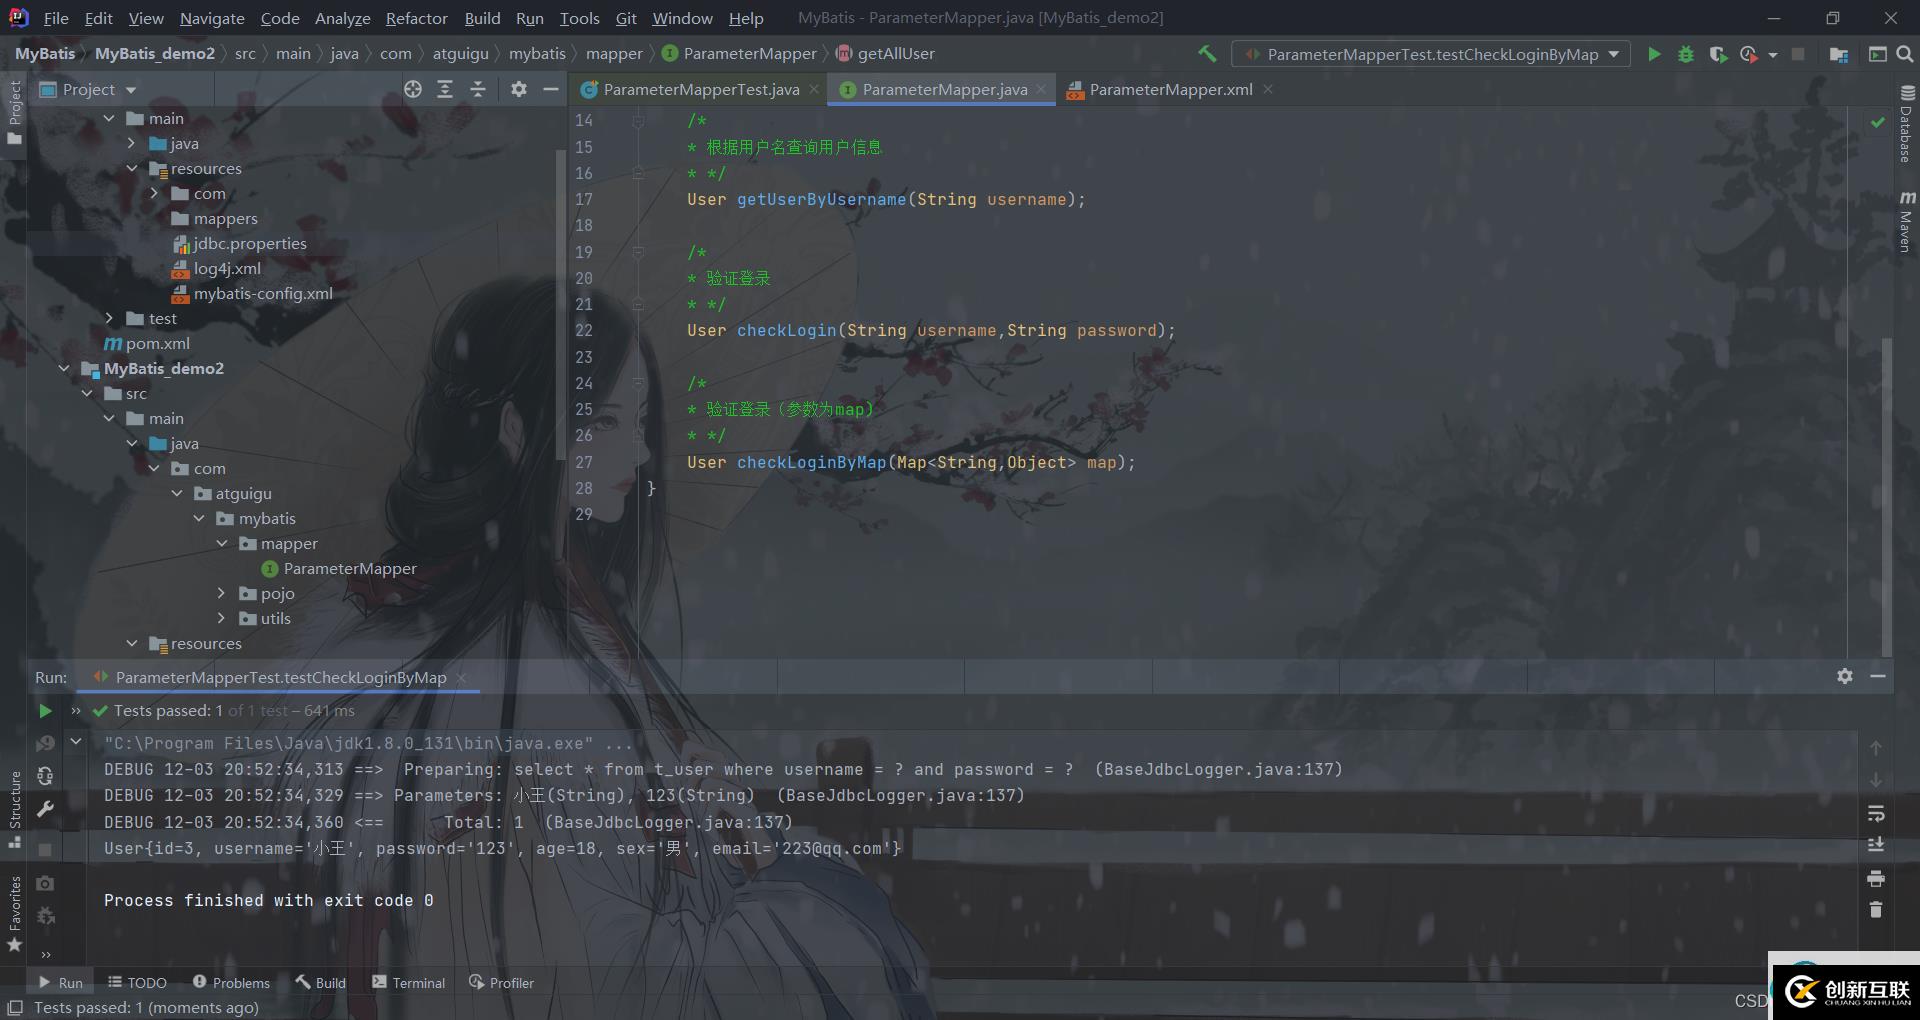
Task: Expand the test folder node
Action: tap(109, 318)
